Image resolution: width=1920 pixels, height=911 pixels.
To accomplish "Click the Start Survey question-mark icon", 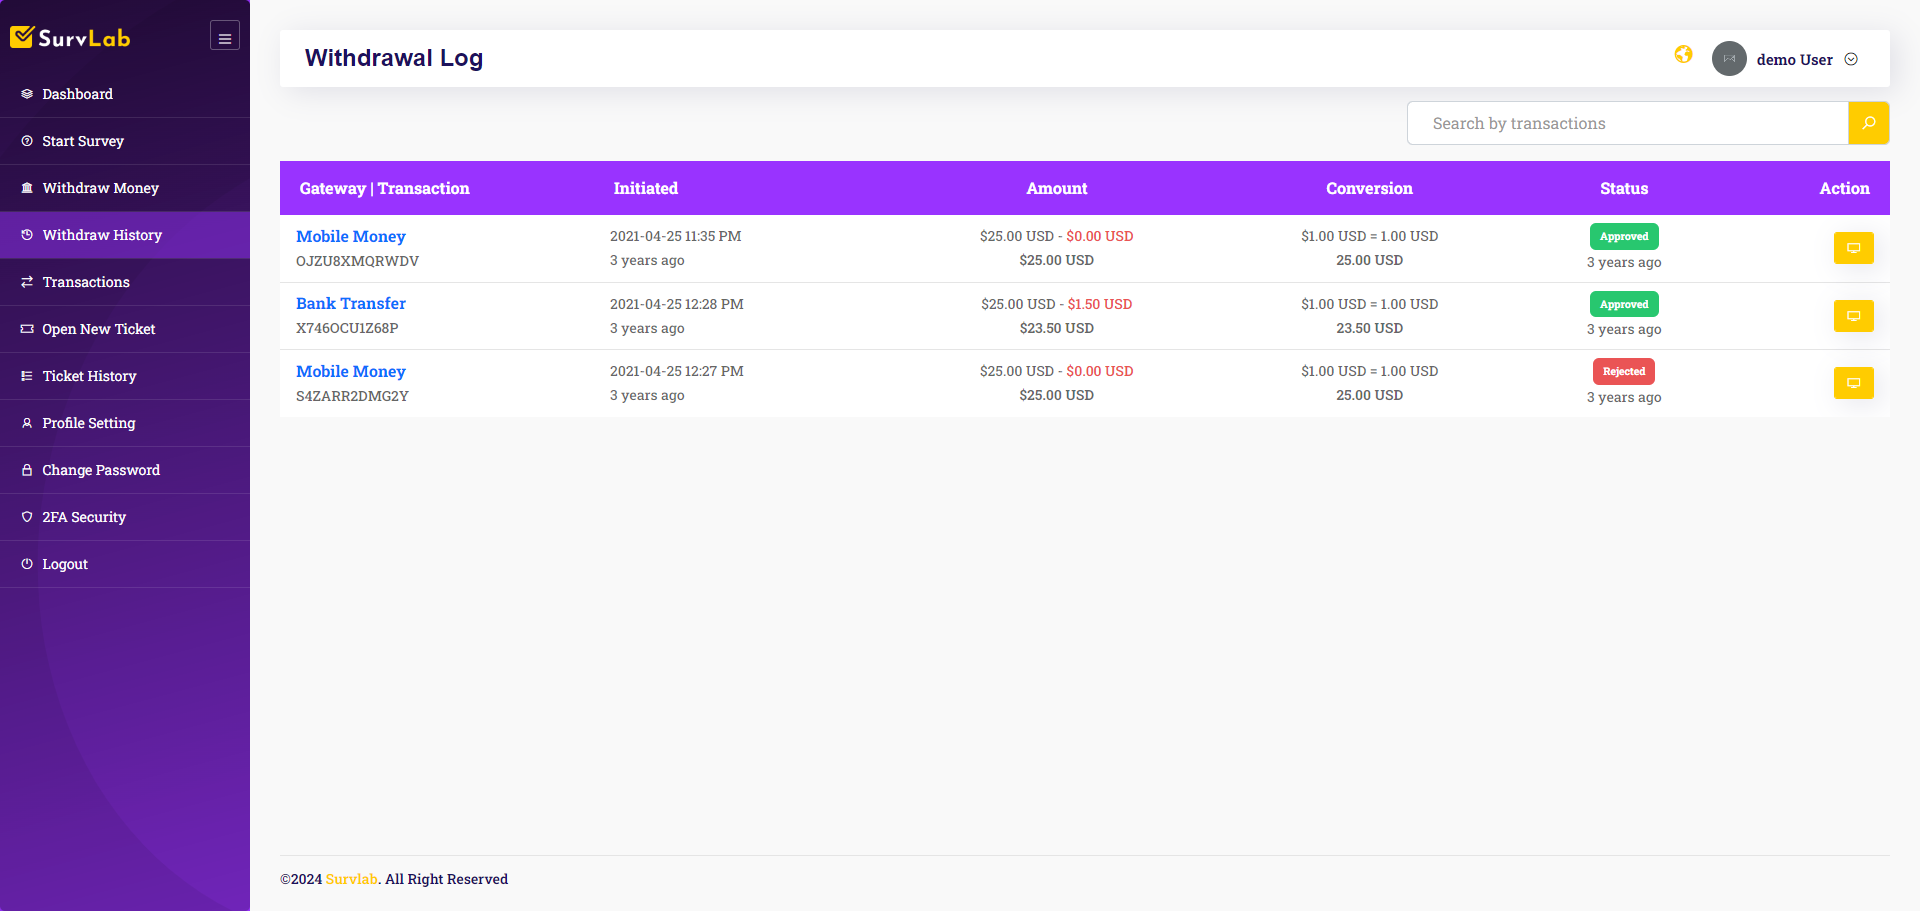I will click(27, 140).
